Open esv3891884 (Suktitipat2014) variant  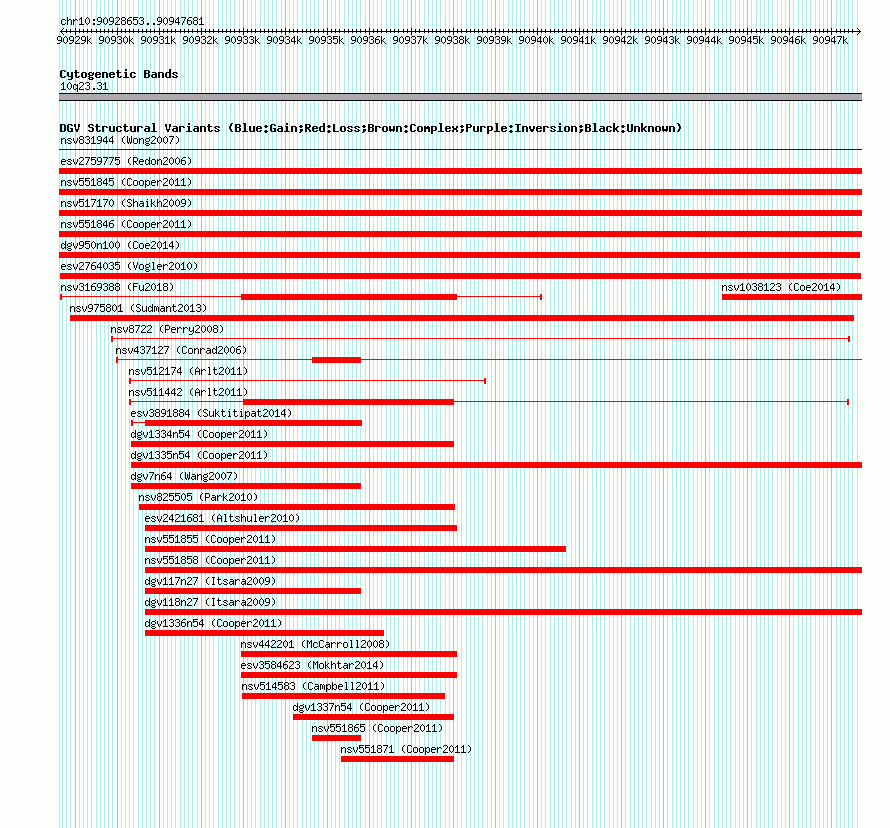[x=211, y=413]
